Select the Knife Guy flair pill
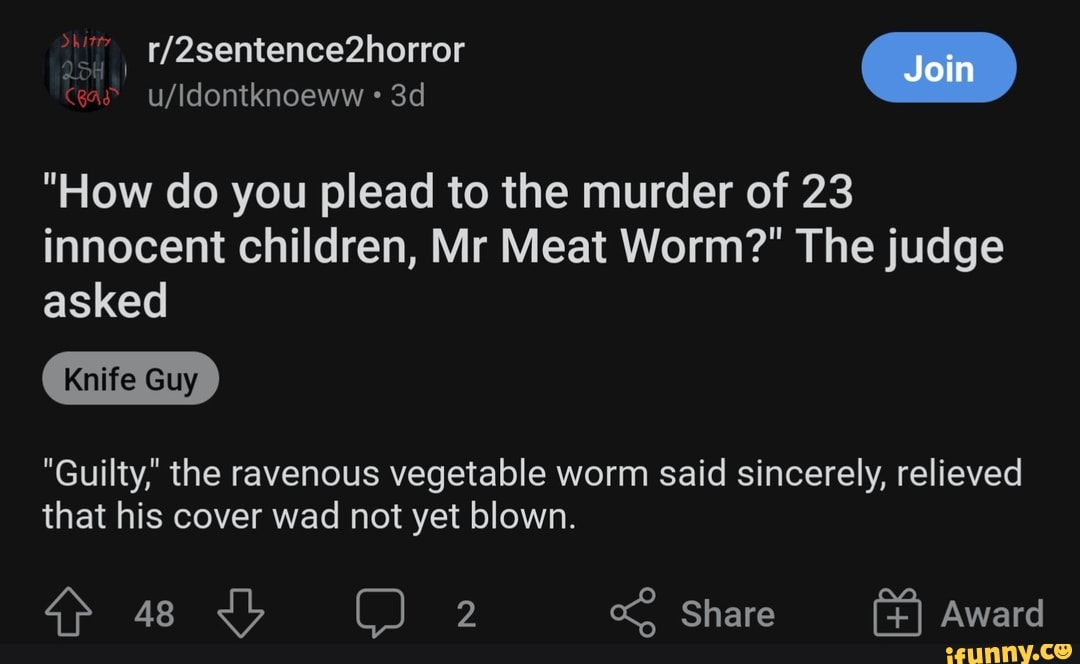The height and width of the screenshot is (664, 1080). pyautogui.click(x=130, y=378)
